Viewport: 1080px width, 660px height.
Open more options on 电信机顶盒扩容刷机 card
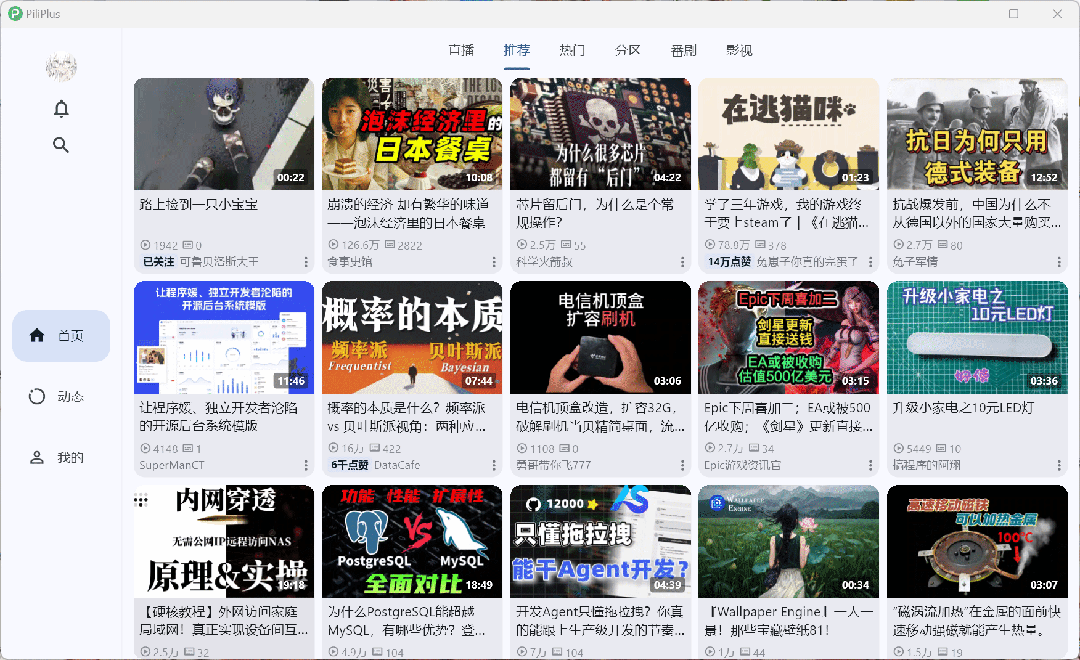point(682,467)
